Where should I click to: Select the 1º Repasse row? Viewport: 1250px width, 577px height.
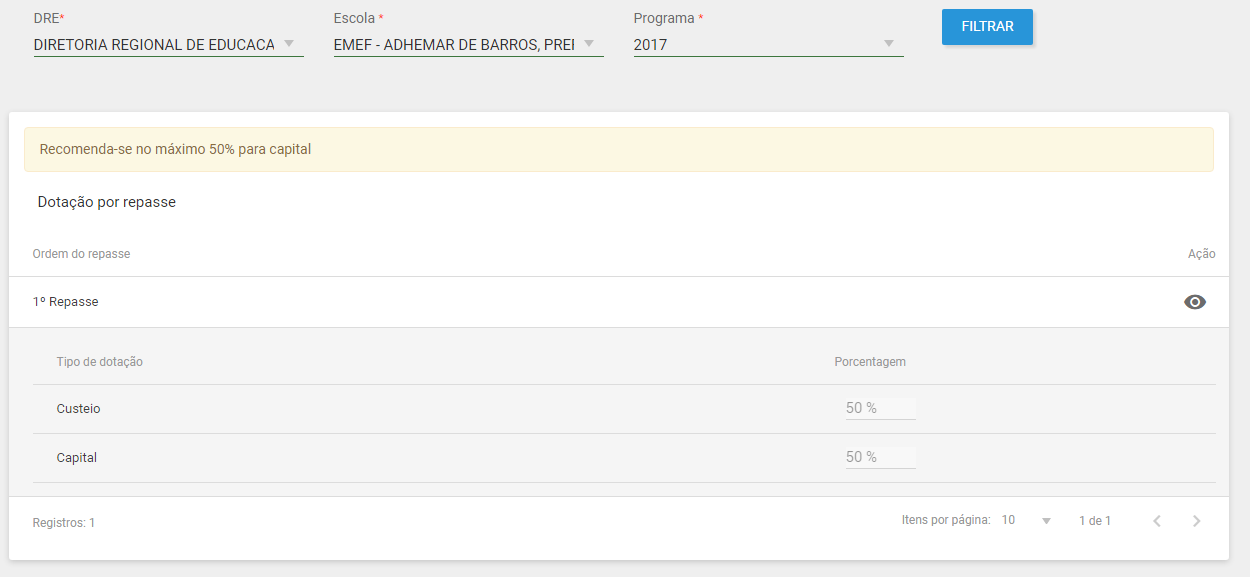click(x=619, y=302)
